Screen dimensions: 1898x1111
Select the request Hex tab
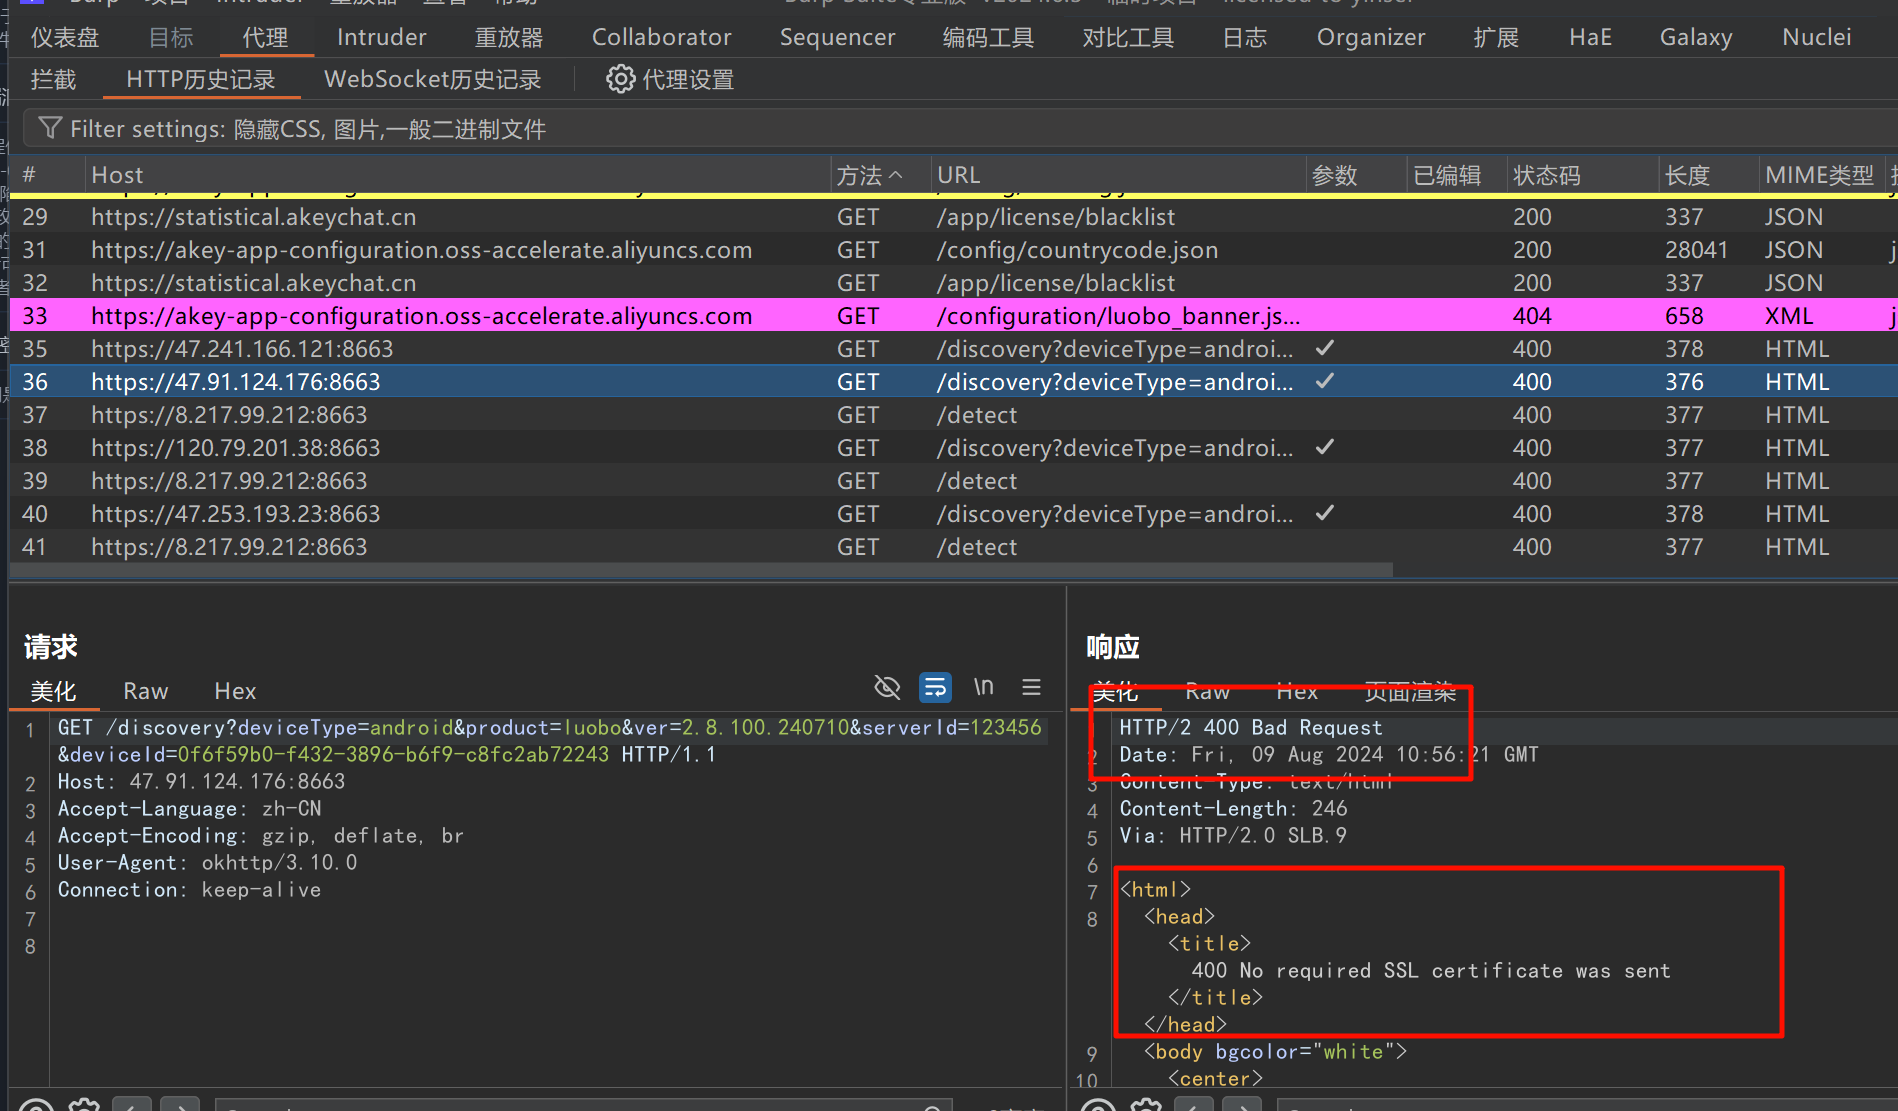pos(235,691)
